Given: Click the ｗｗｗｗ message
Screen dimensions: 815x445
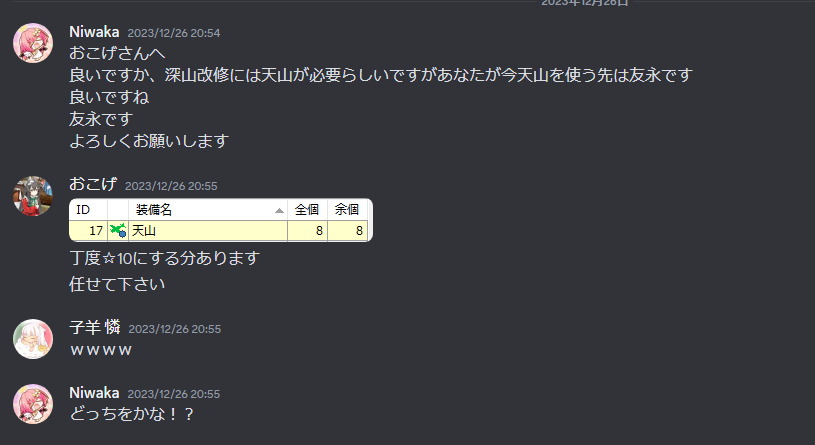Looking at the screenshot, I should coord(101,350).
